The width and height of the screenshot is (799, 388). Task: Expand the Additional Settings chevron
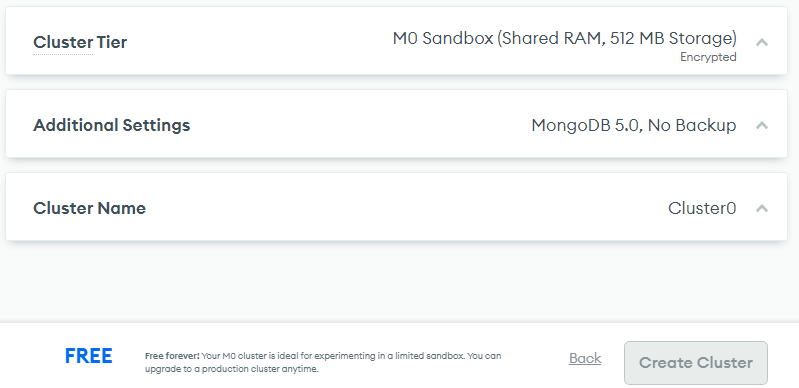click(x=762, y=125)
